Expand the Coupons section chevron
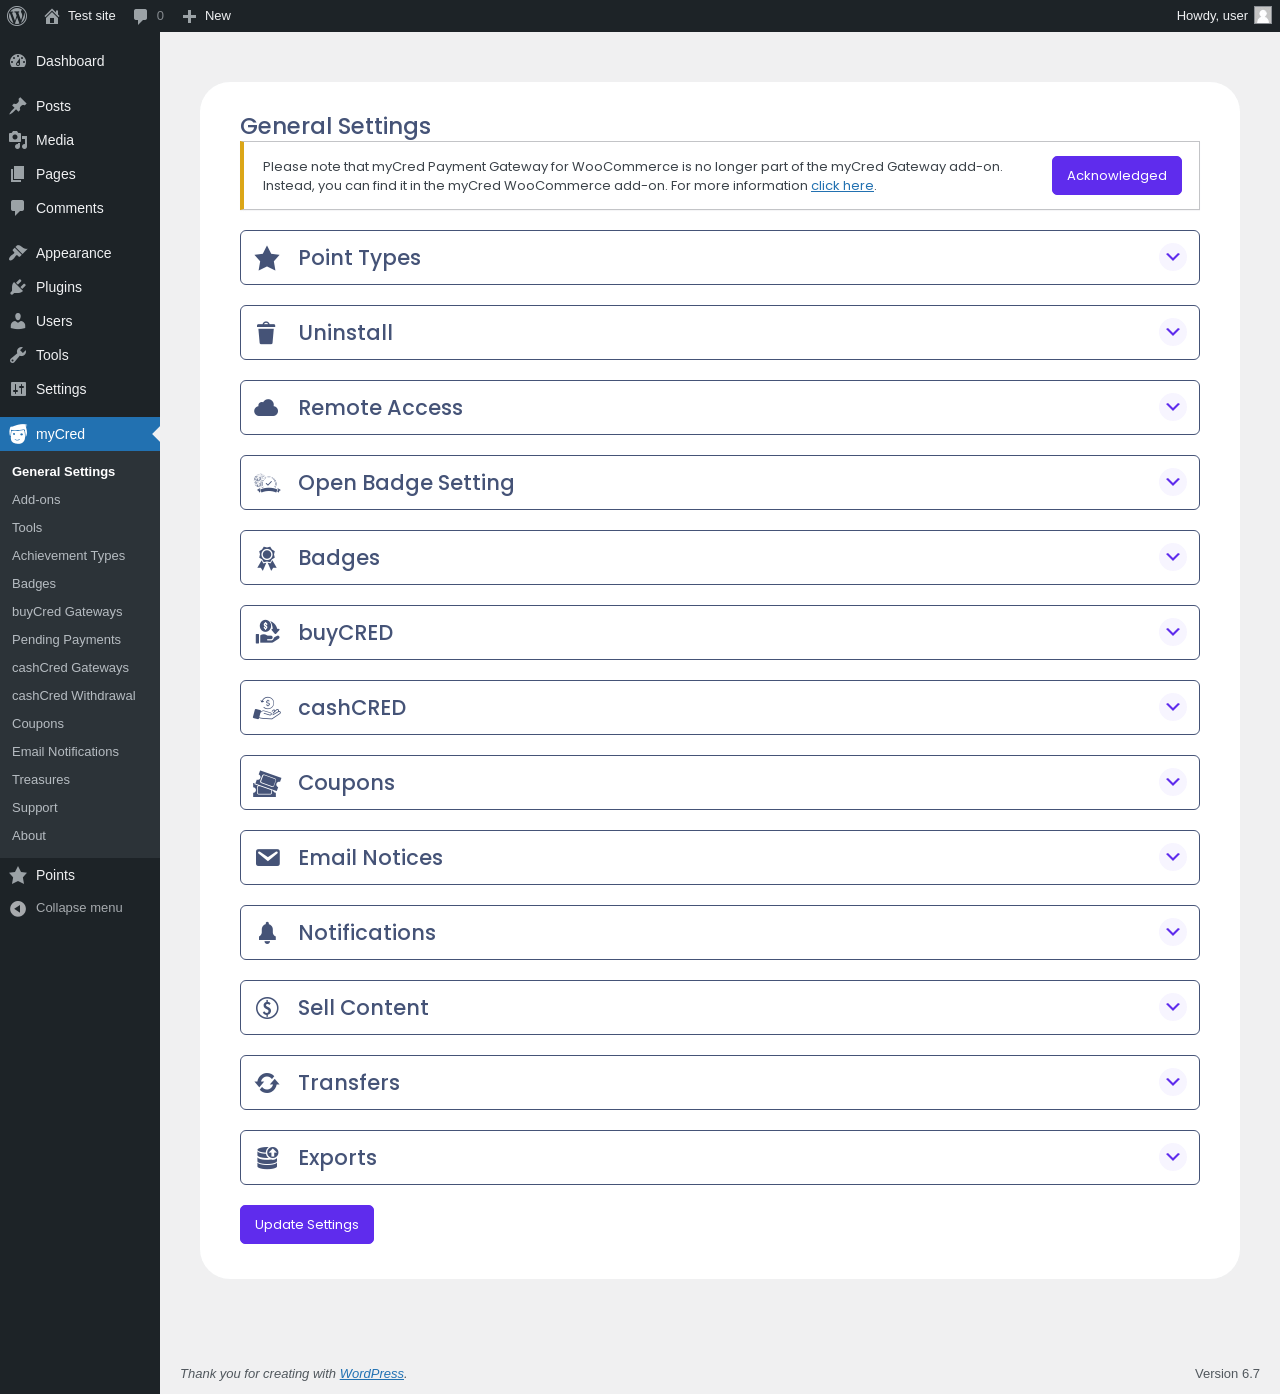The image size is (1280, 1394). pyautogui.click(x=1173, y=782)
